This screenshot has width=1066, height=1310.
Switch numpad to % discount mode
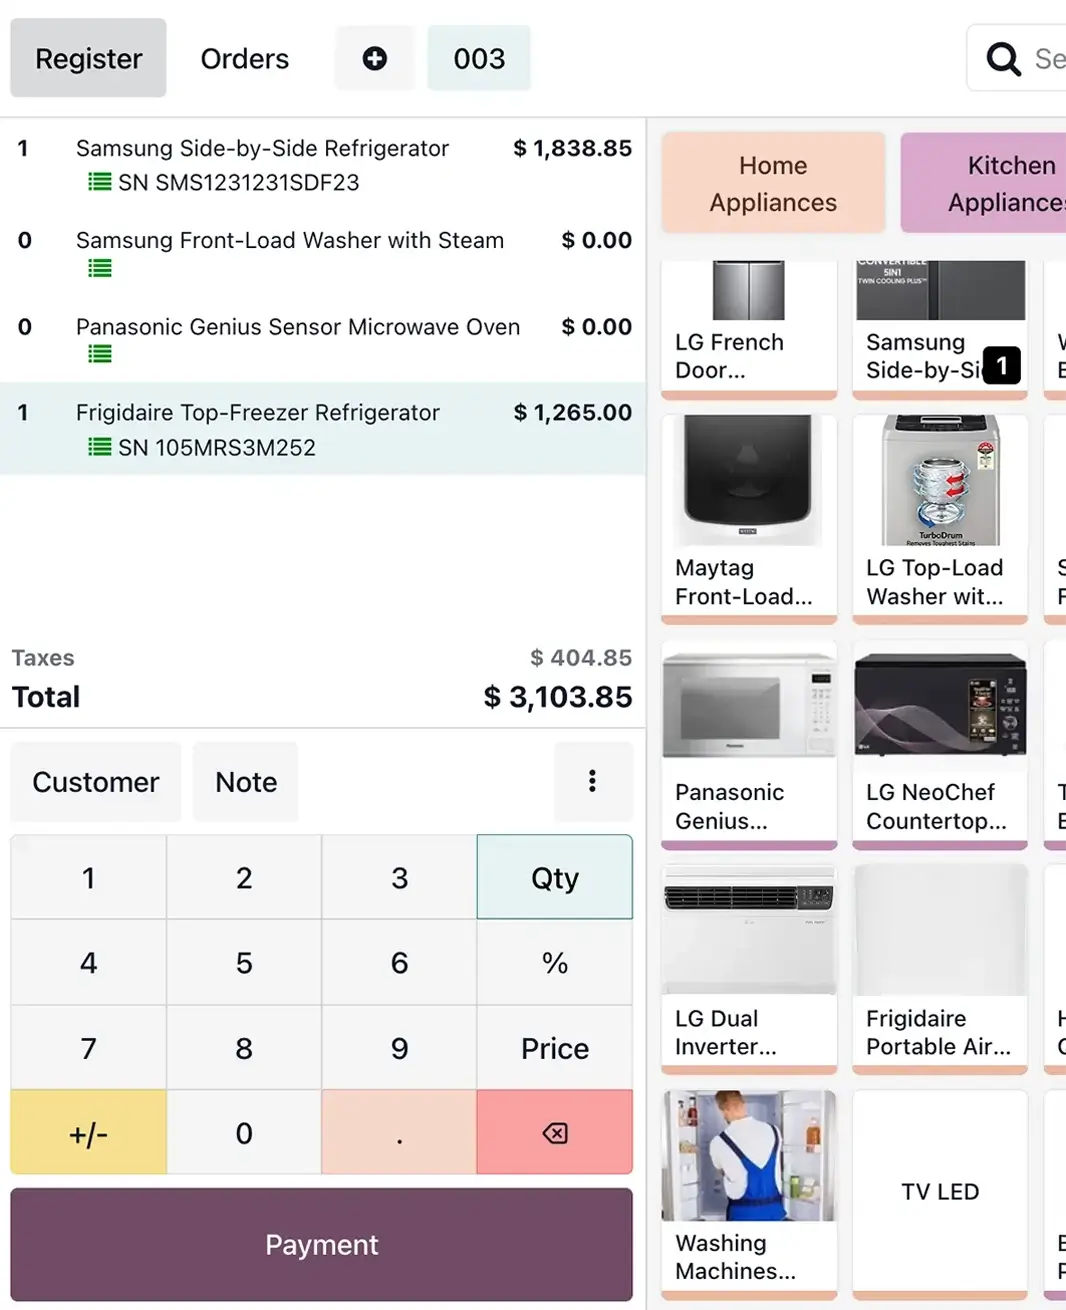(x=555, y=963)
